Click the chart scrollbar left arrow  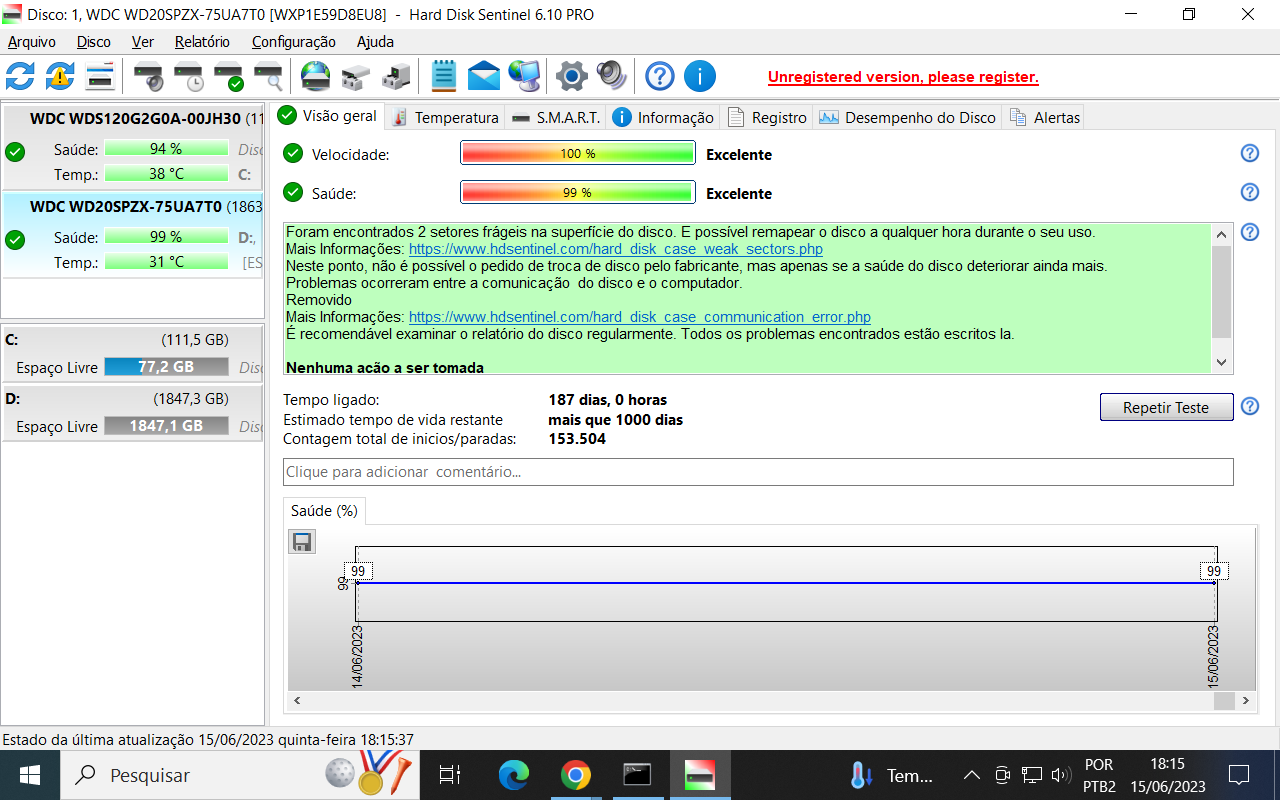click(x=297, y=702)
